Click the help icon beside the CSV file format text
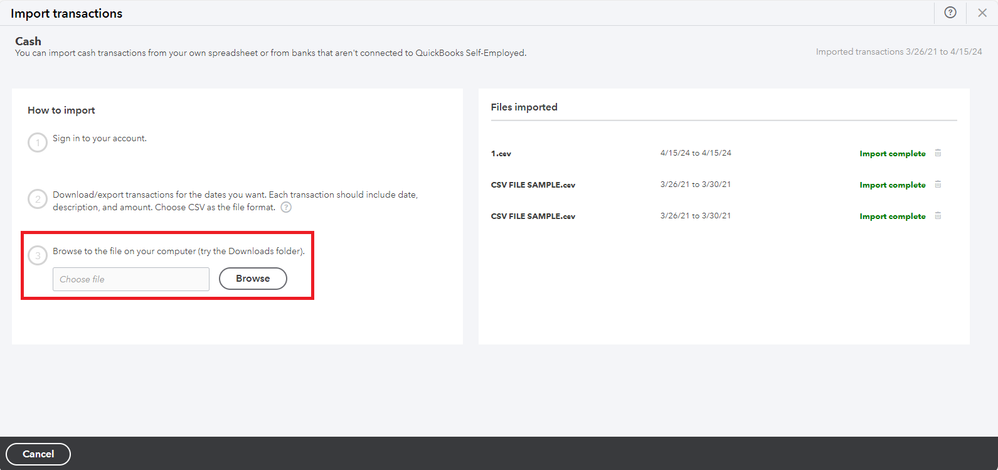Image resolution: width=998 pixels, height=470 pixels. (x=286, y=208)
